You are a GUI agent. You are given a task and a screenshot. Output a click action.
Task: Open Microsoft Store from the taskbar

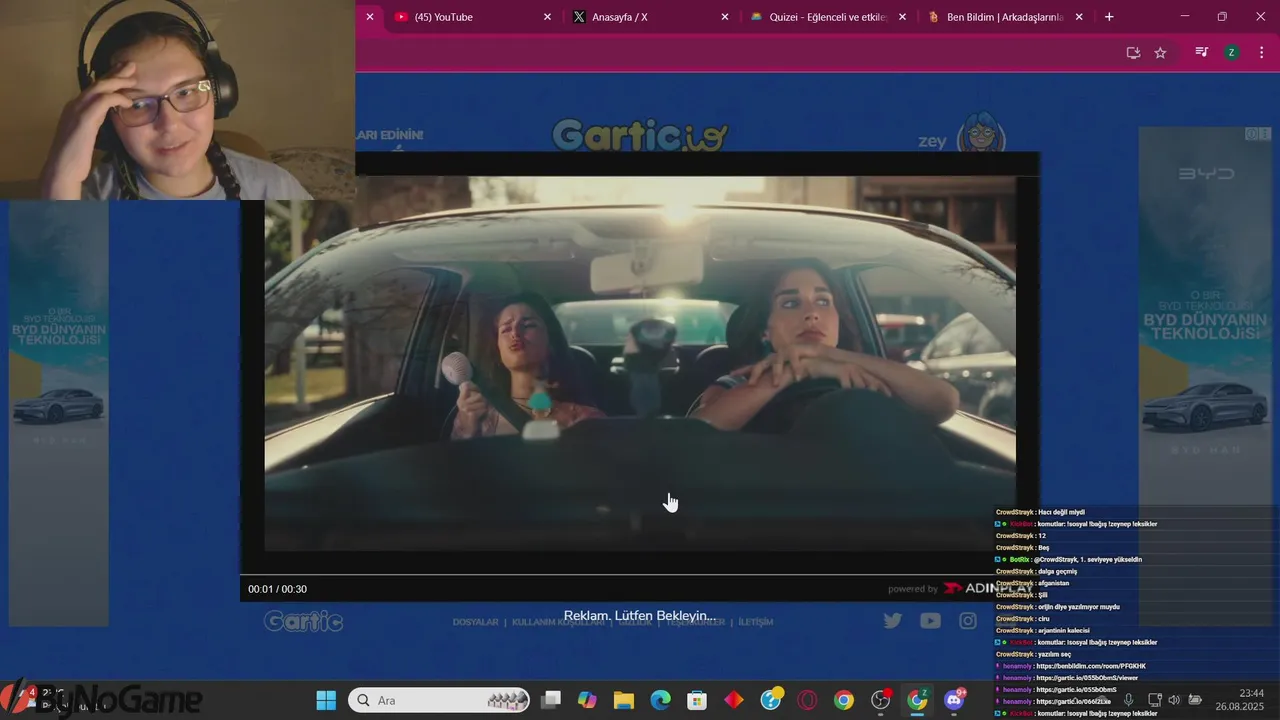[697, 700]
